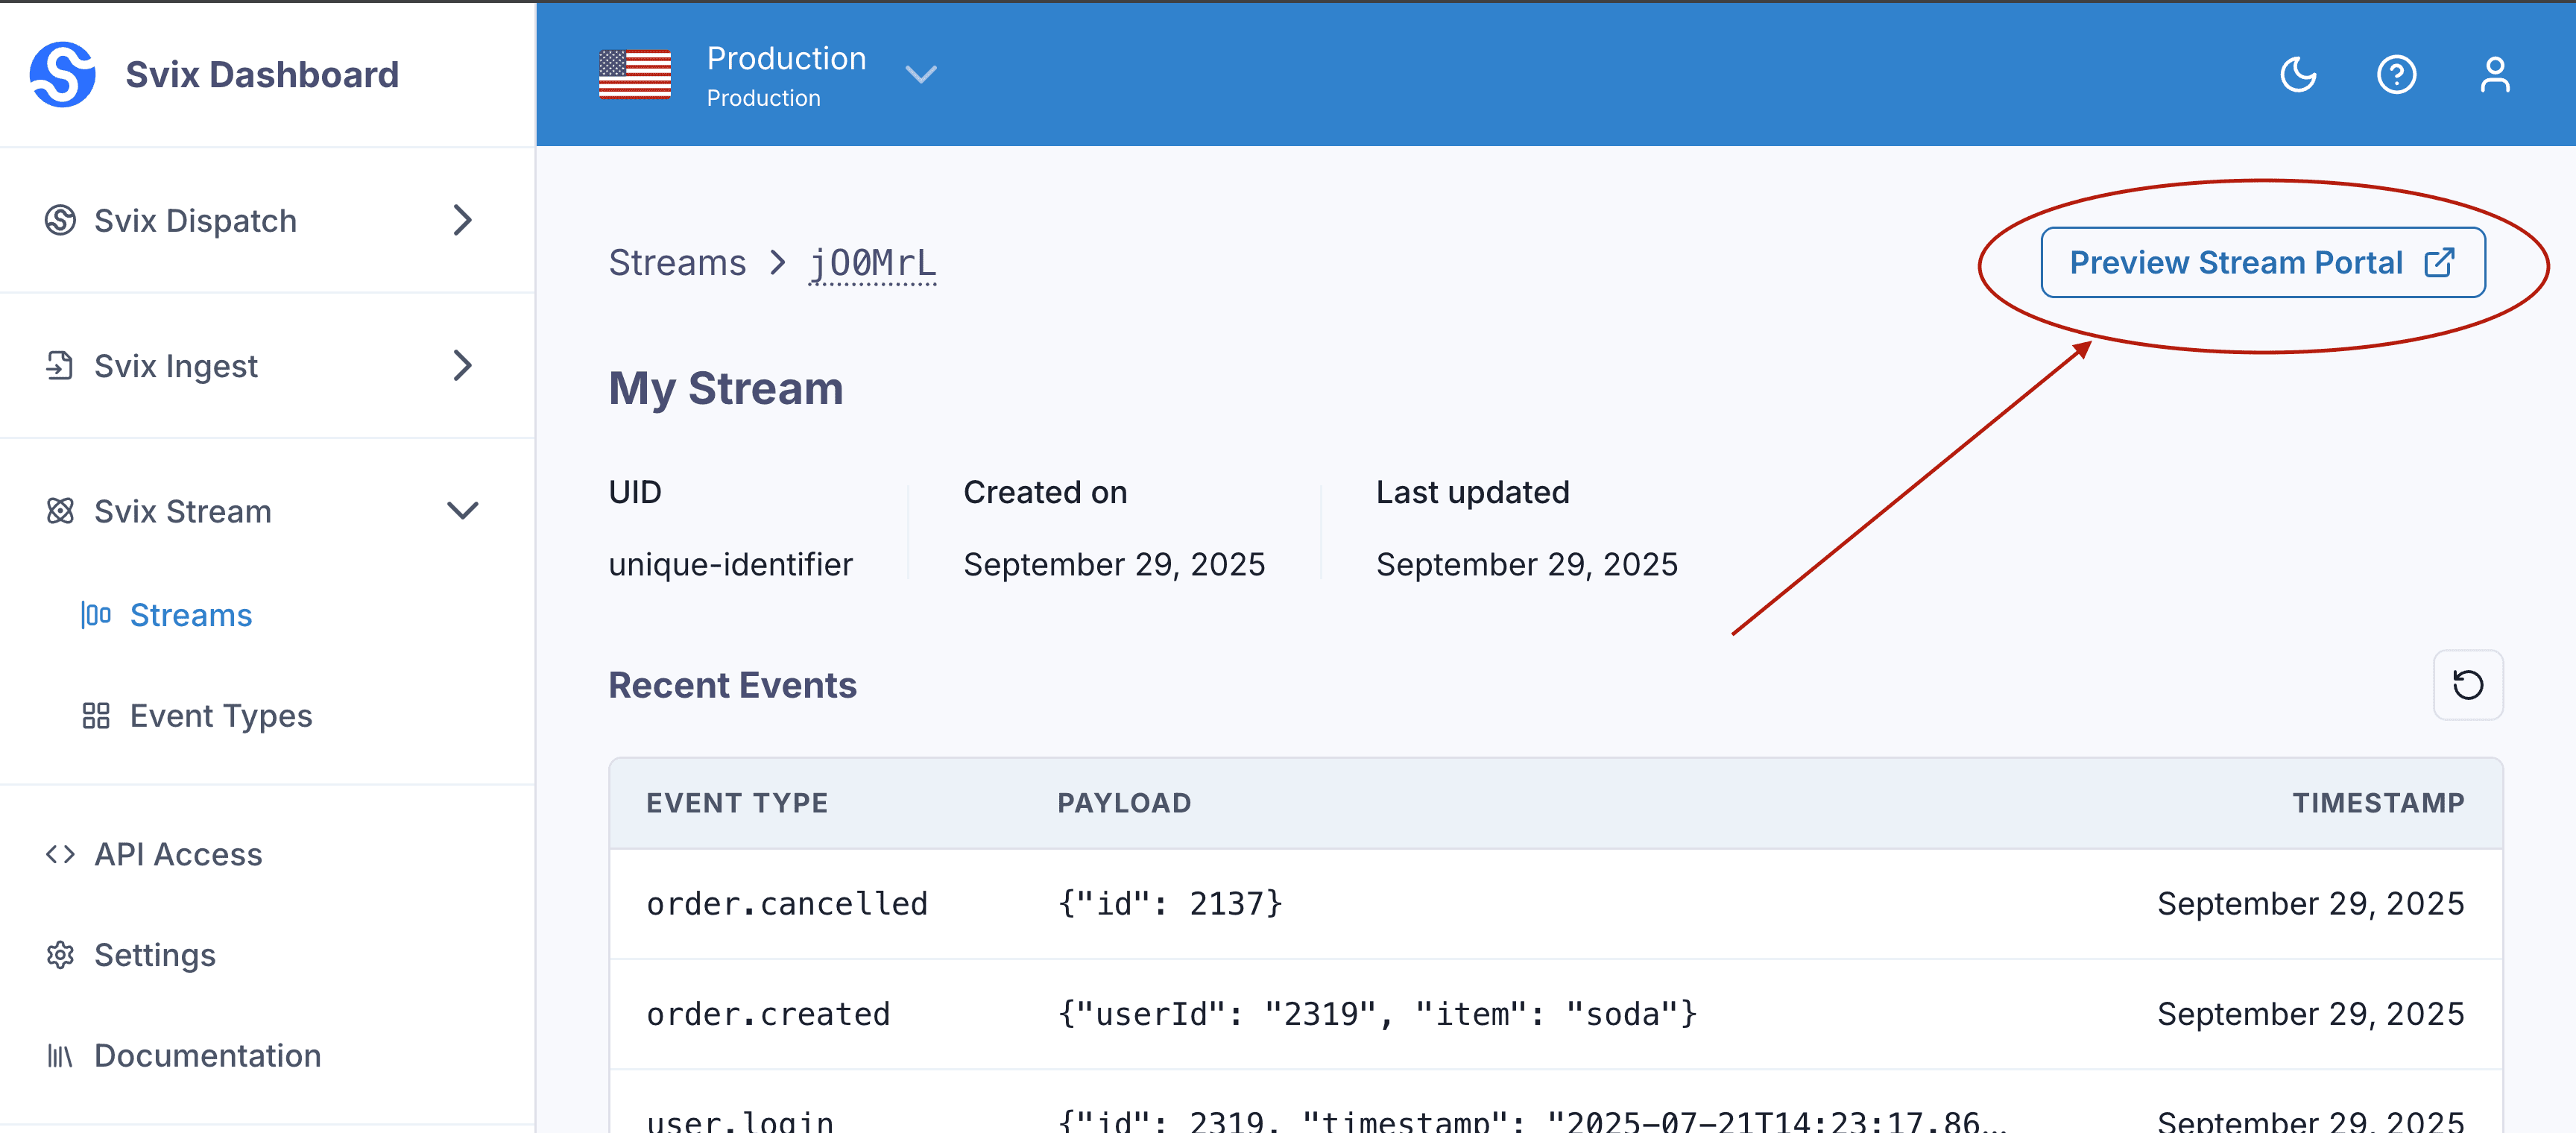Viewport: 2576px width, 1133px height.
Task: Open help via the question mark icon
Action: coord(2396,73)
